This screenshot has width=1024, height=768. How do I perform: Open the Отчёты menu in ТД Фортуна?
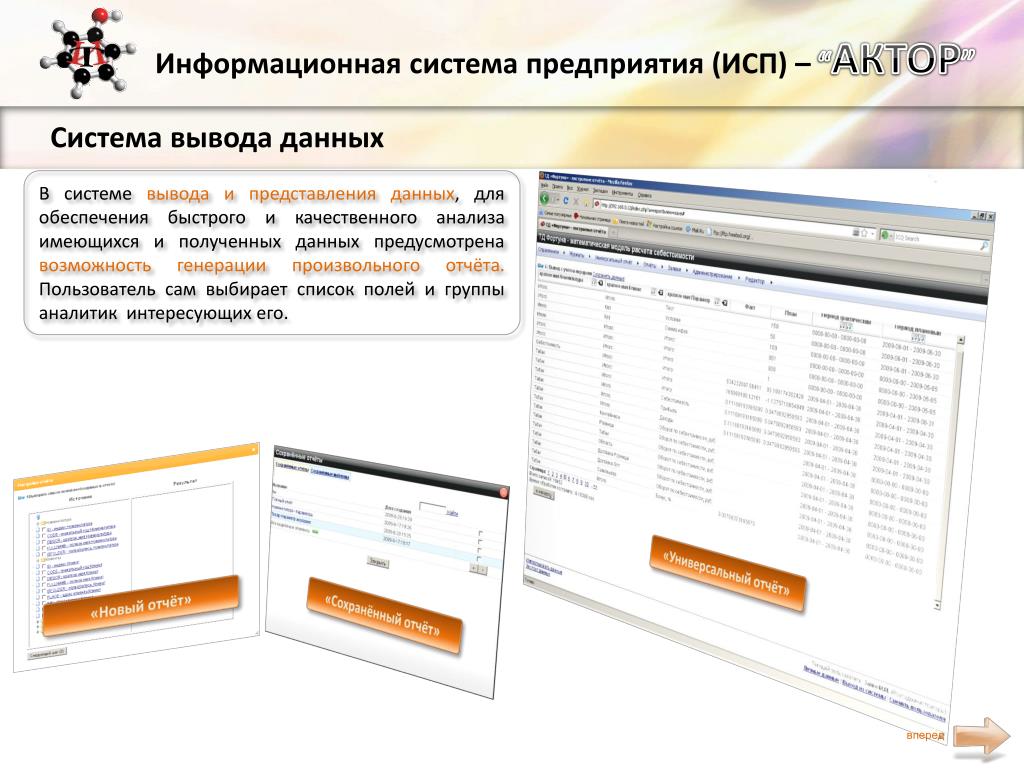650,265
